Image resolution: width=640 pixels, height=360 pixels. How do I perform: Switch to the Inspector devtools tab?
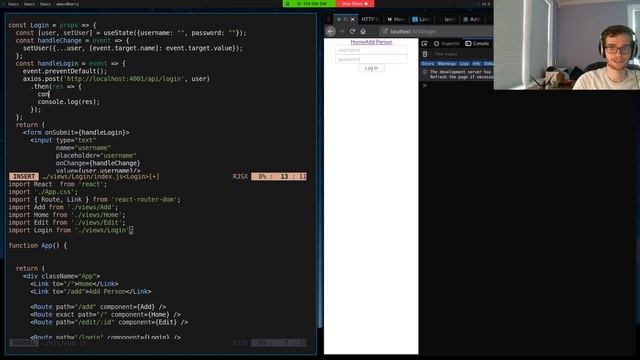(447, 43)
